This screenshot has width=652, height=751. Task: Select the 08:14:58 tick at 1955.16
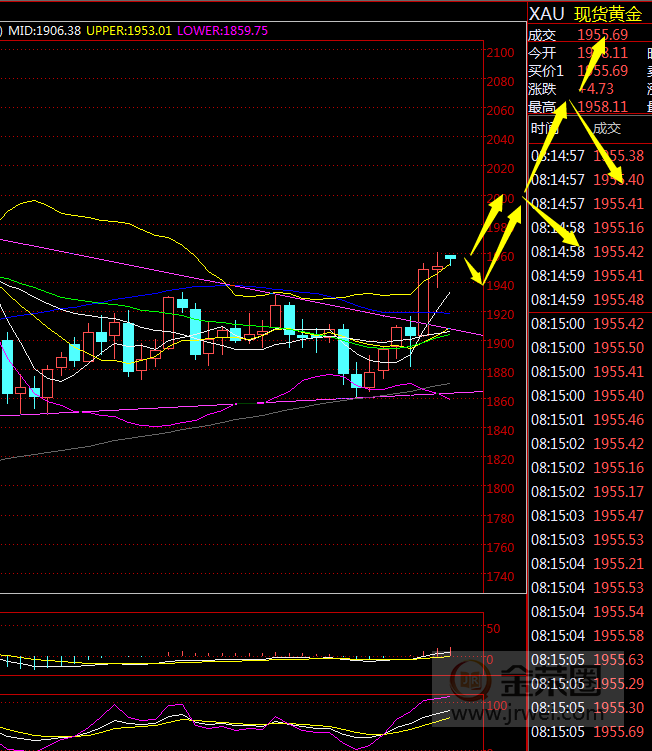(x=588, y=228)
